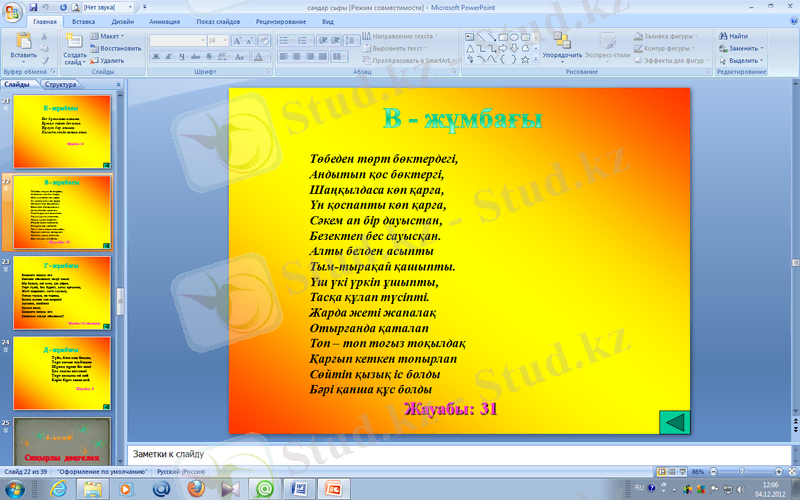This screenshot has height=500, width=800.
Task: Click the green back arrow on slide
Action: tap(675, 422)
